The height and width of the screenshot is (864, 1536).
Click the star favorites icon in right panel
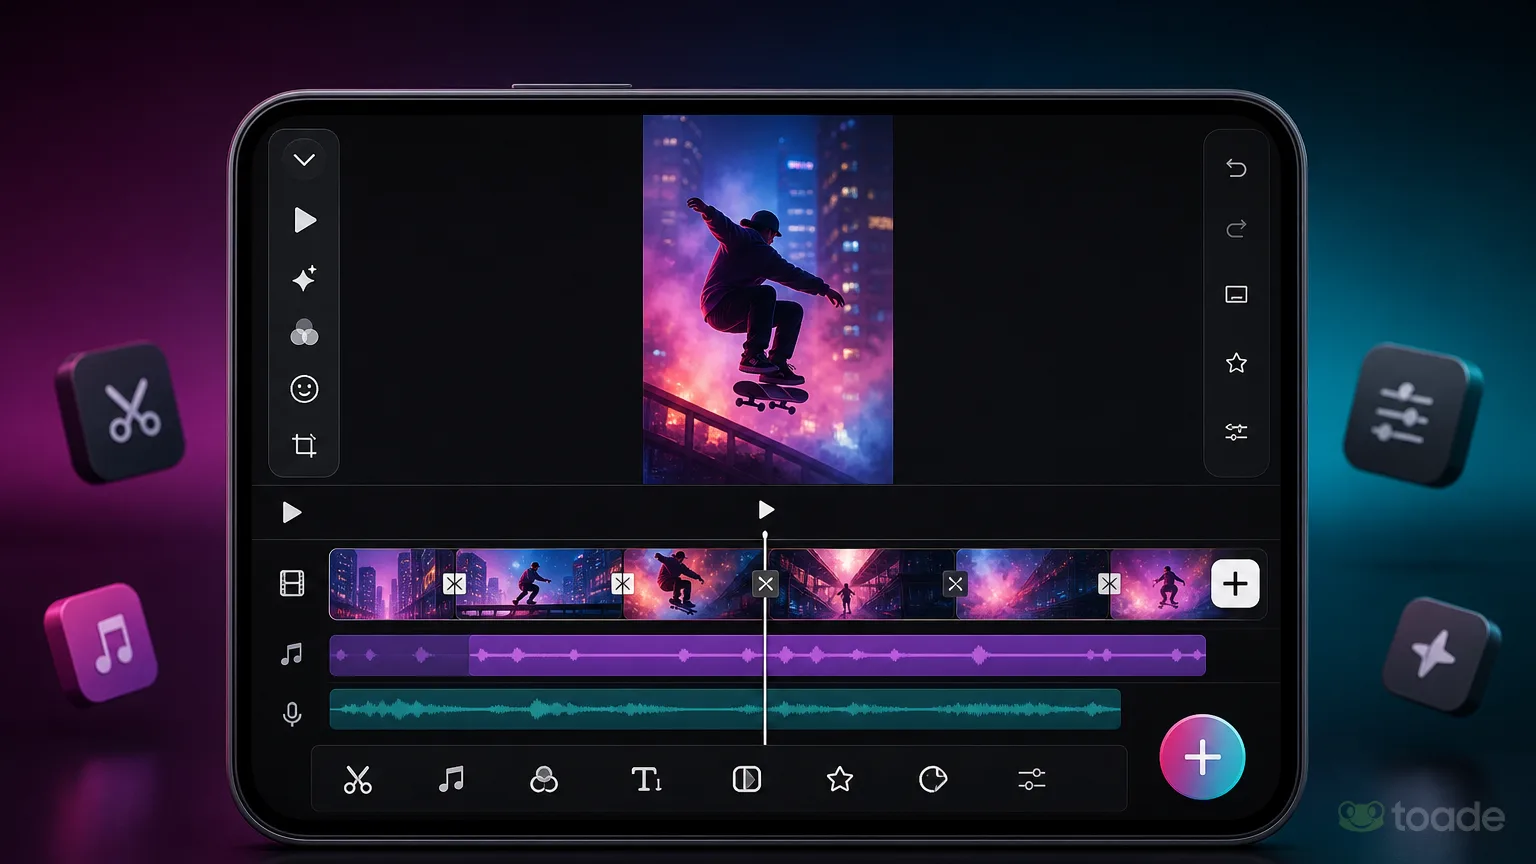tap(1236, 363)
